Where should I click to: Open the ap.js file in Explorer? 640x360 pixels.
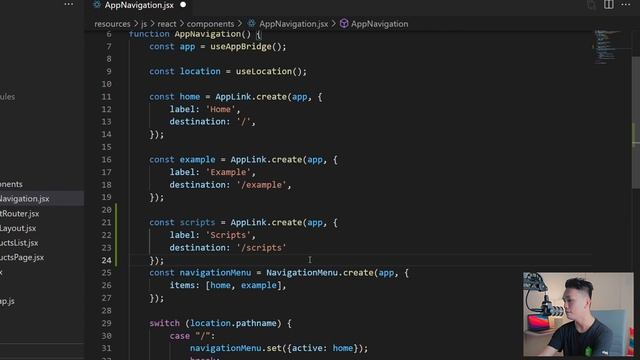pyautogui.click(x=7, y=301)
